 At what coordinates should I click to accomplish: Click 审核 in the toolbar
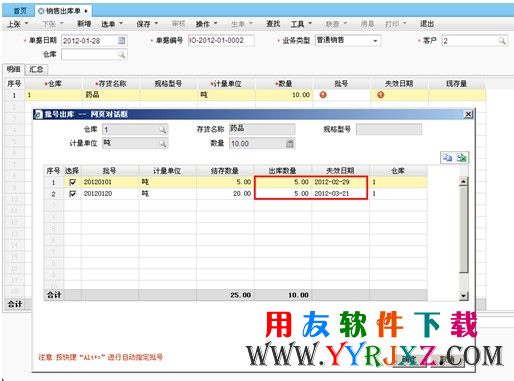click(x=178, y=24)
